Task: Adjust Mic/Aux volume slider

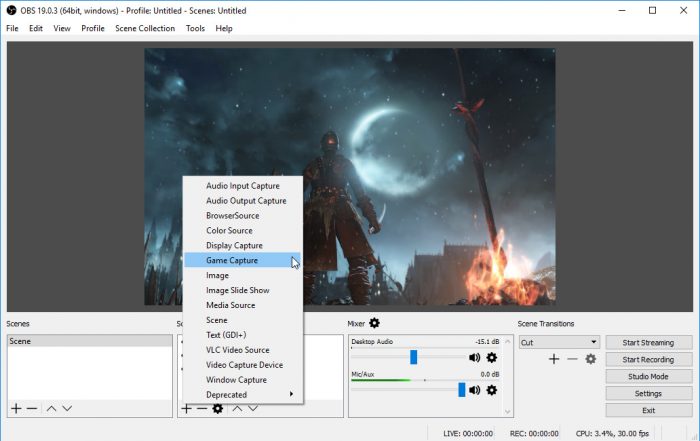Action: tap(462, 390)
